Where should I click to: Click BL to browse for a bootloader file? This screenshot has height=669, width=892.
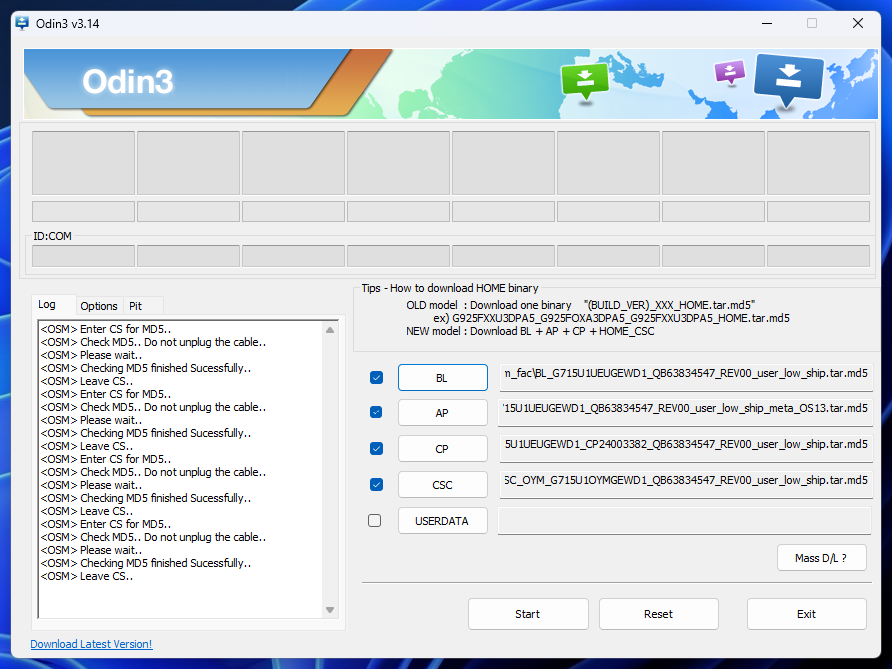pos(442,377)
